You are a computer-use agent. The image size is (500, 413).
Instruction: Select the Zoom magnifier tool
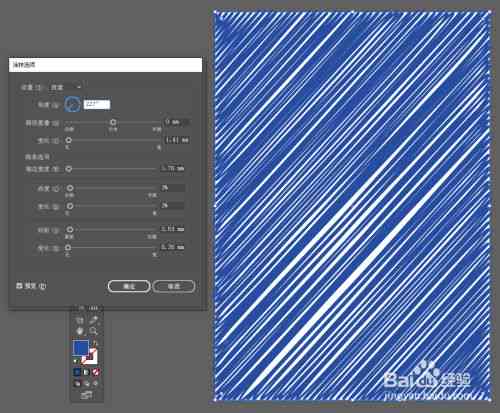click(93, 331)
